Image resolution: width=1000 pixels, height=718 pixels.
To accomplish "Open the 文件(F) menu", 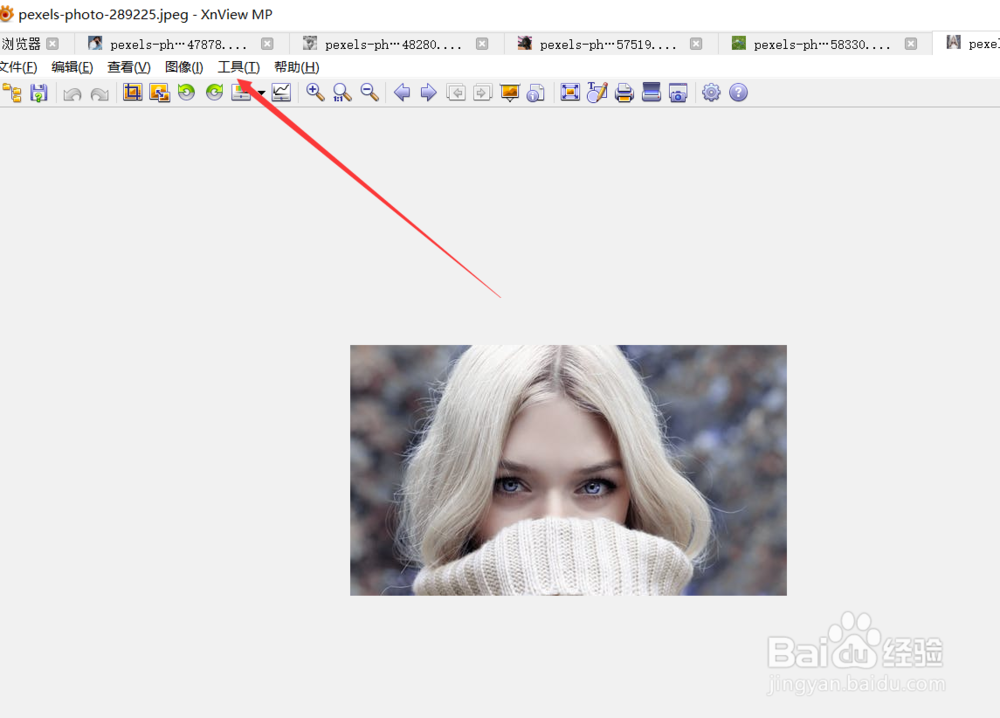I will (18, 67).
